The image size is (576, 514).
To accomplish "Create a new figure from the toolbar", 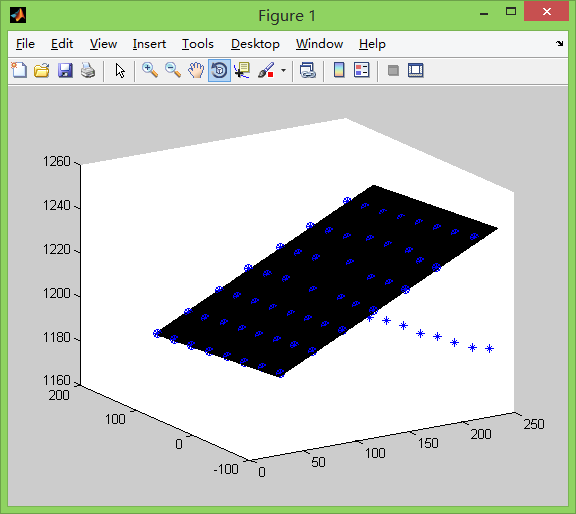I will (19, 70).
